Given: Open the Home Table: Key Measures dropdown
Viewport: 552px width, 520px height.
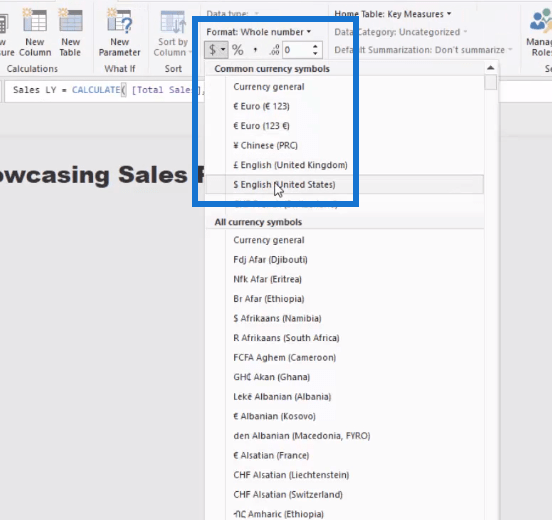Looking at the screenshot, I should tap(393, 14).
